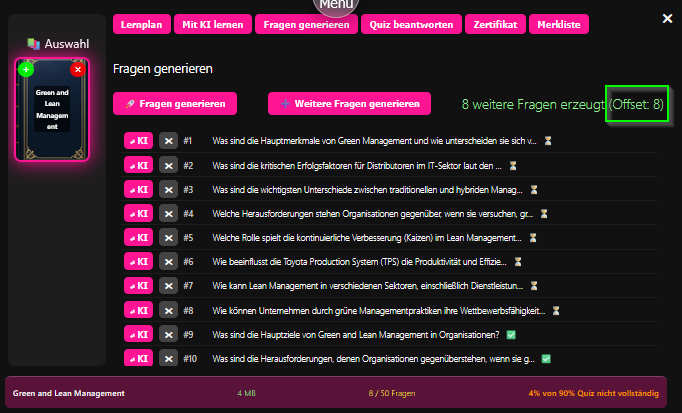Remove question #7 using its X icon
682x413 pixels.
(168, 286)
